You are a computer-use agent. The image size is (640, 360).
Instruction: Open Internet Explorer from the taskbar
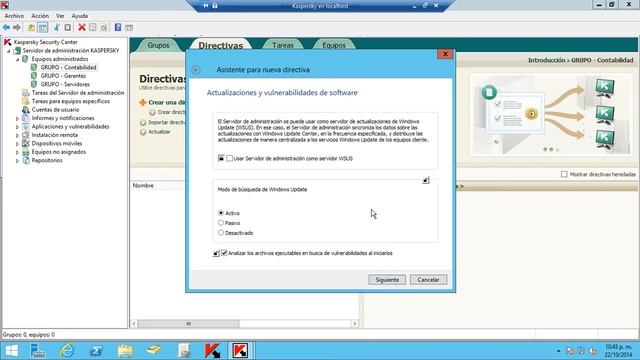point(67,351)
